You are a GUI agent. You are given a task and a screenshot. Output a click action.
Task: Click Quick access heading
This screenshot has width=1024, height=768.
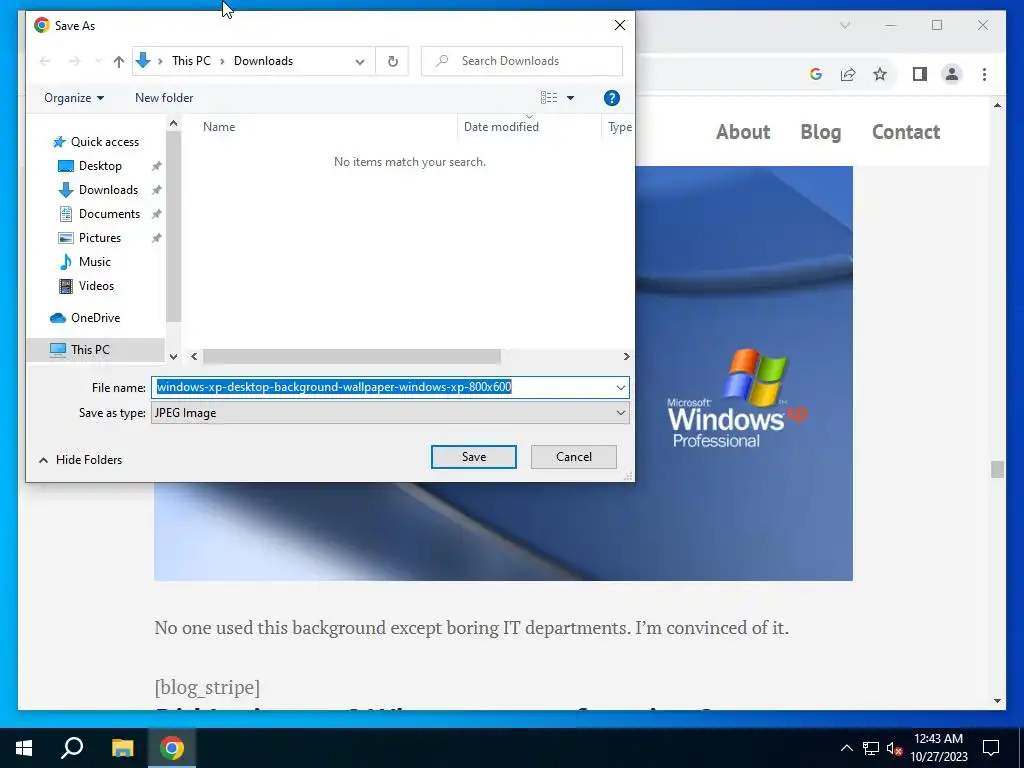pyautogui.click(x=104, y=142)
